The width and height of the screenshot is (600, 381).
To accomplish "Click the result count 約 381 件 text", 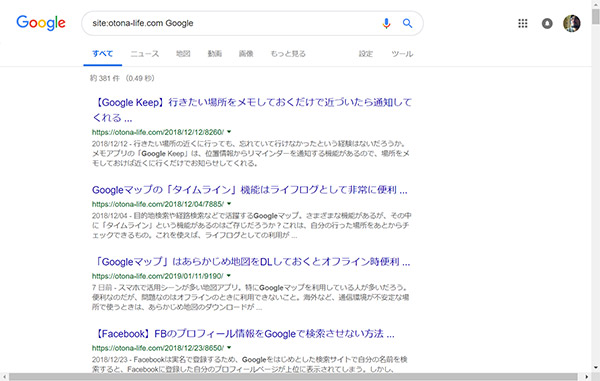I will click(x=105, y=78).
